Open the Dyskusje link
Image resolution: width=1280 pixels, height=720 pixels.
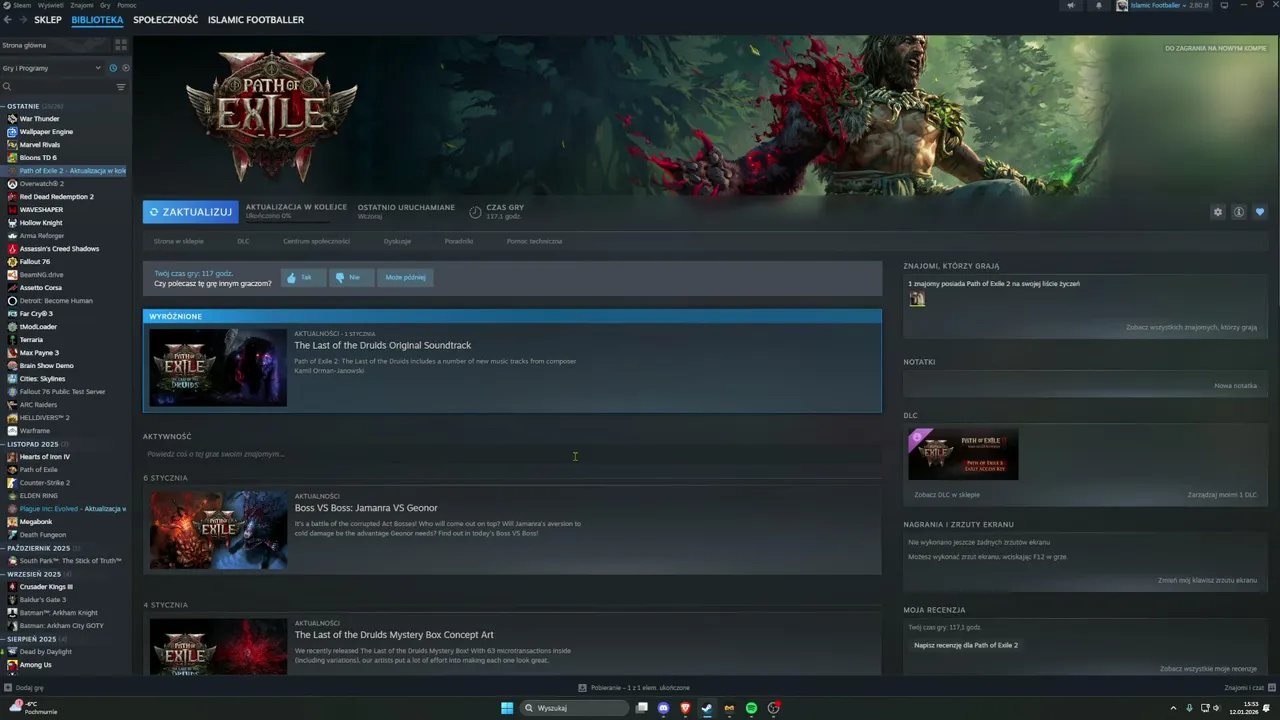tap(397, 241)
